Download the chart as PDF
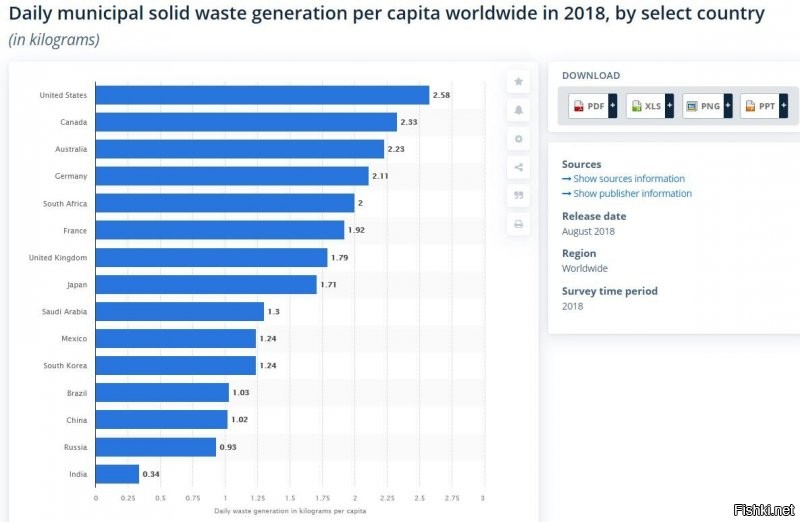The width and height of the screenshot is (800, 522). tap(589, 106)
